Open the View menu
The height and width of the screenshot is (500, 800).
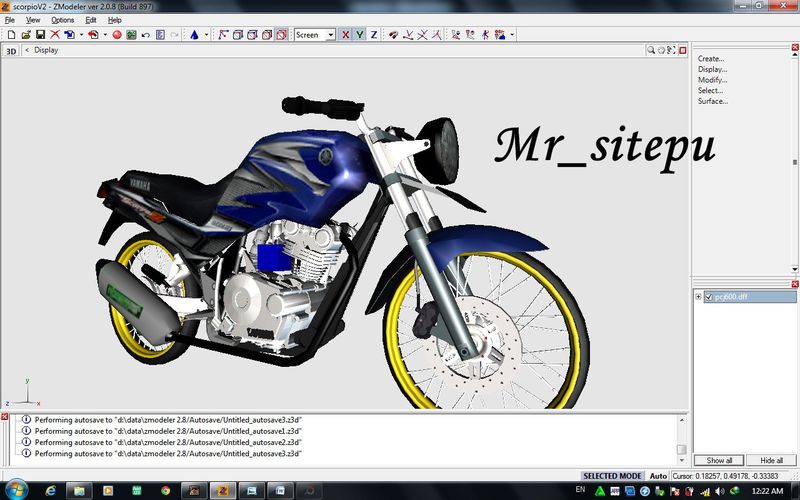(x=33, y=20)
